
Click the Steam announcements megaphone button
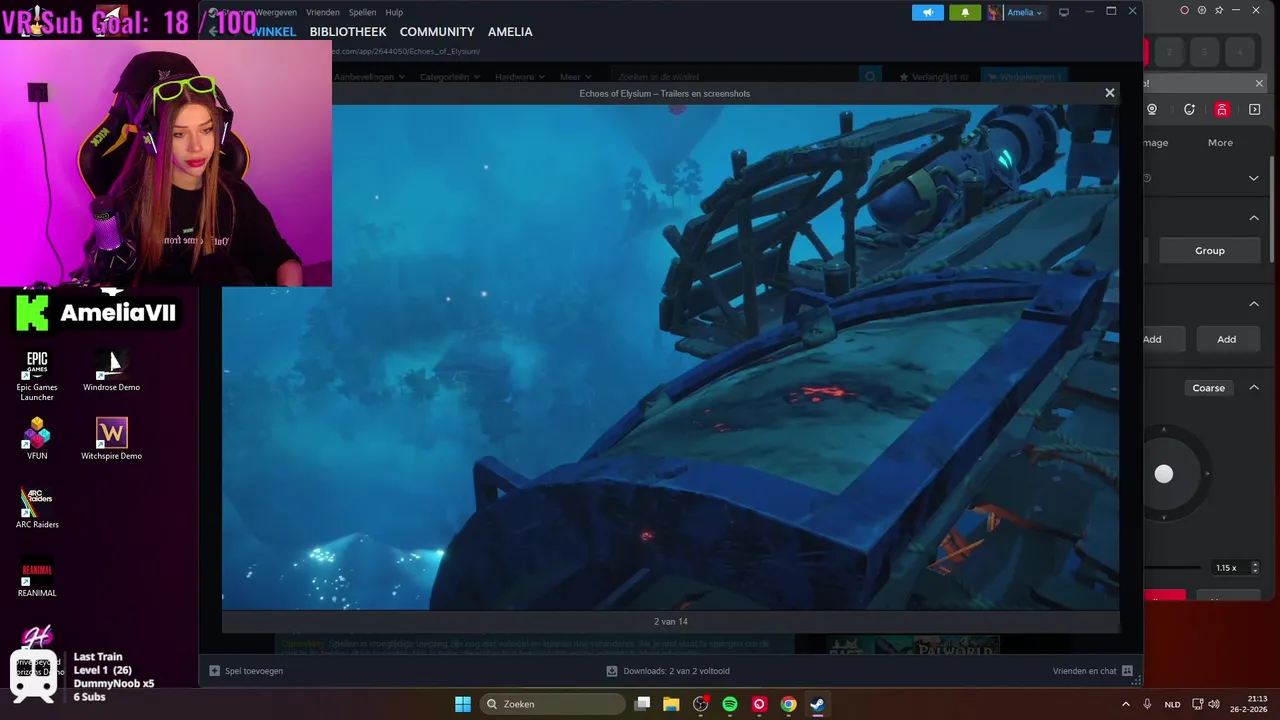point(927,12)
